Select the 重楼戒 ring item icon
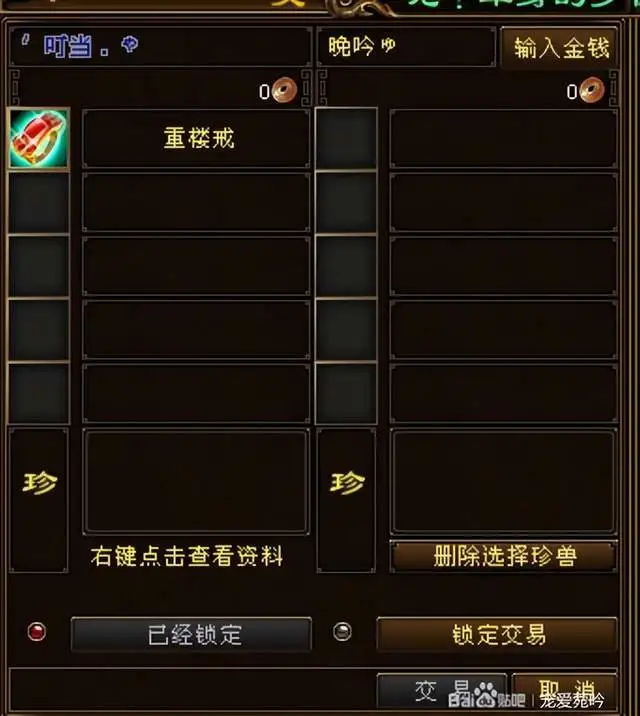 (39, 139)
